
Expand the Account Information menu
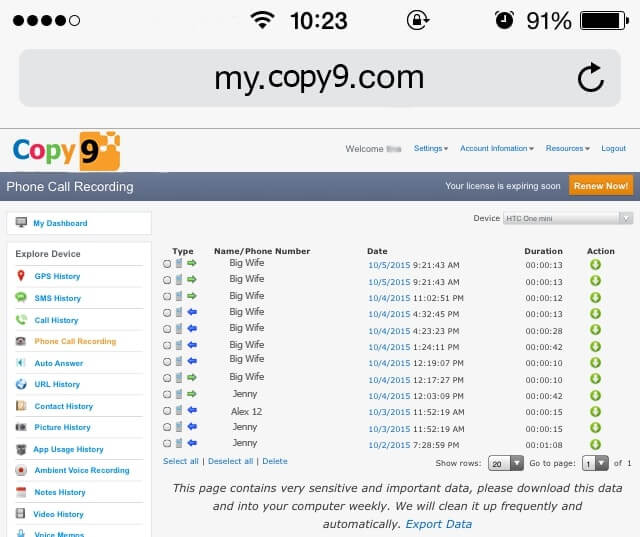(497, 149)
